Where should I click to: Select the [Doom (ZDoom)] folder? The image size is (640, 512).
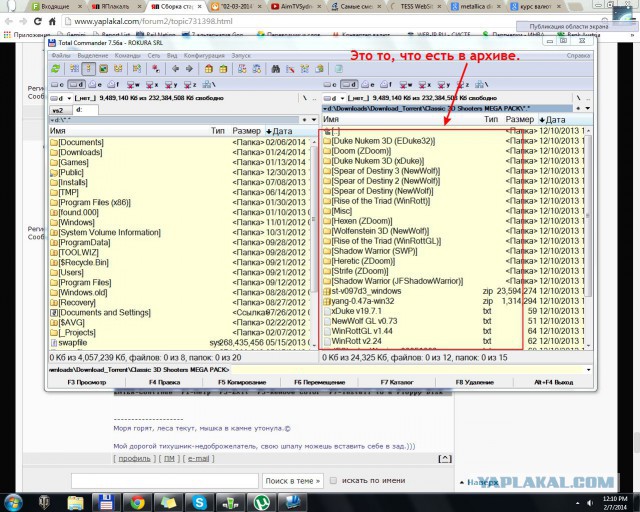356,151
